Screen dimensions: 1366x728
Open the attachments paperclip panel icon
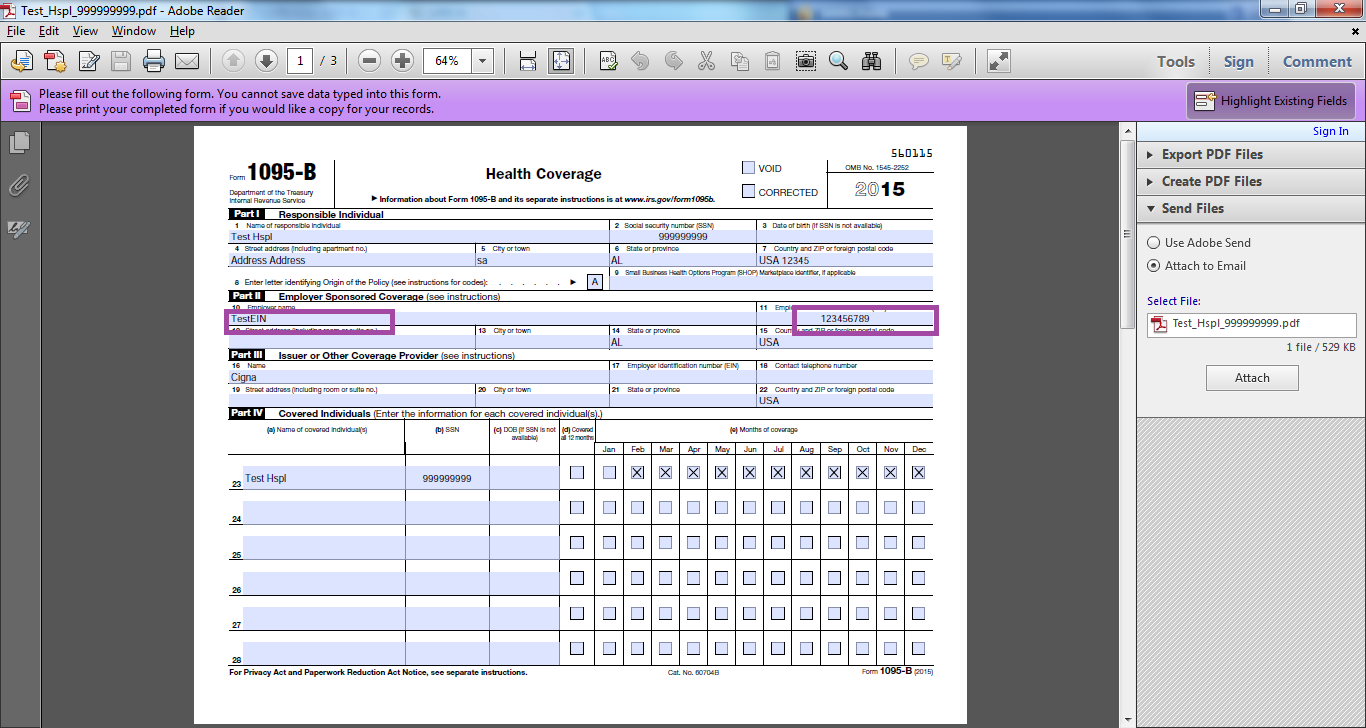tap(19, 186)
